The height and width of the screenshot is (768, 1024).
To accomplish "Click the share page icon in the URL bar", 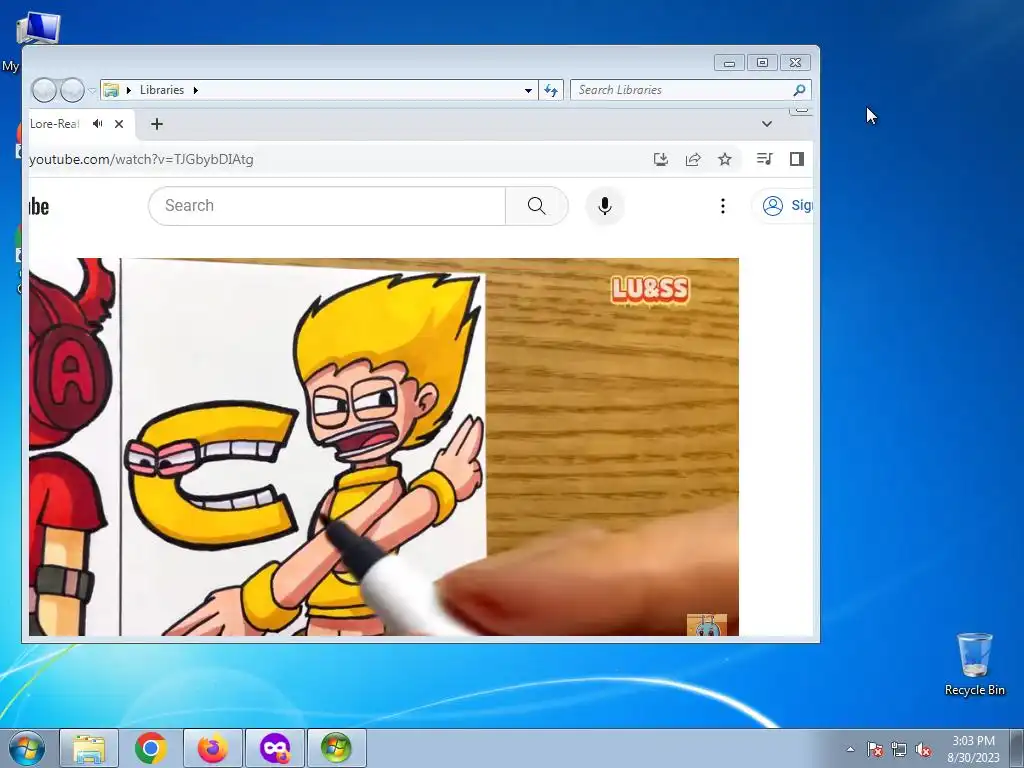I will (x=693, y=159).
